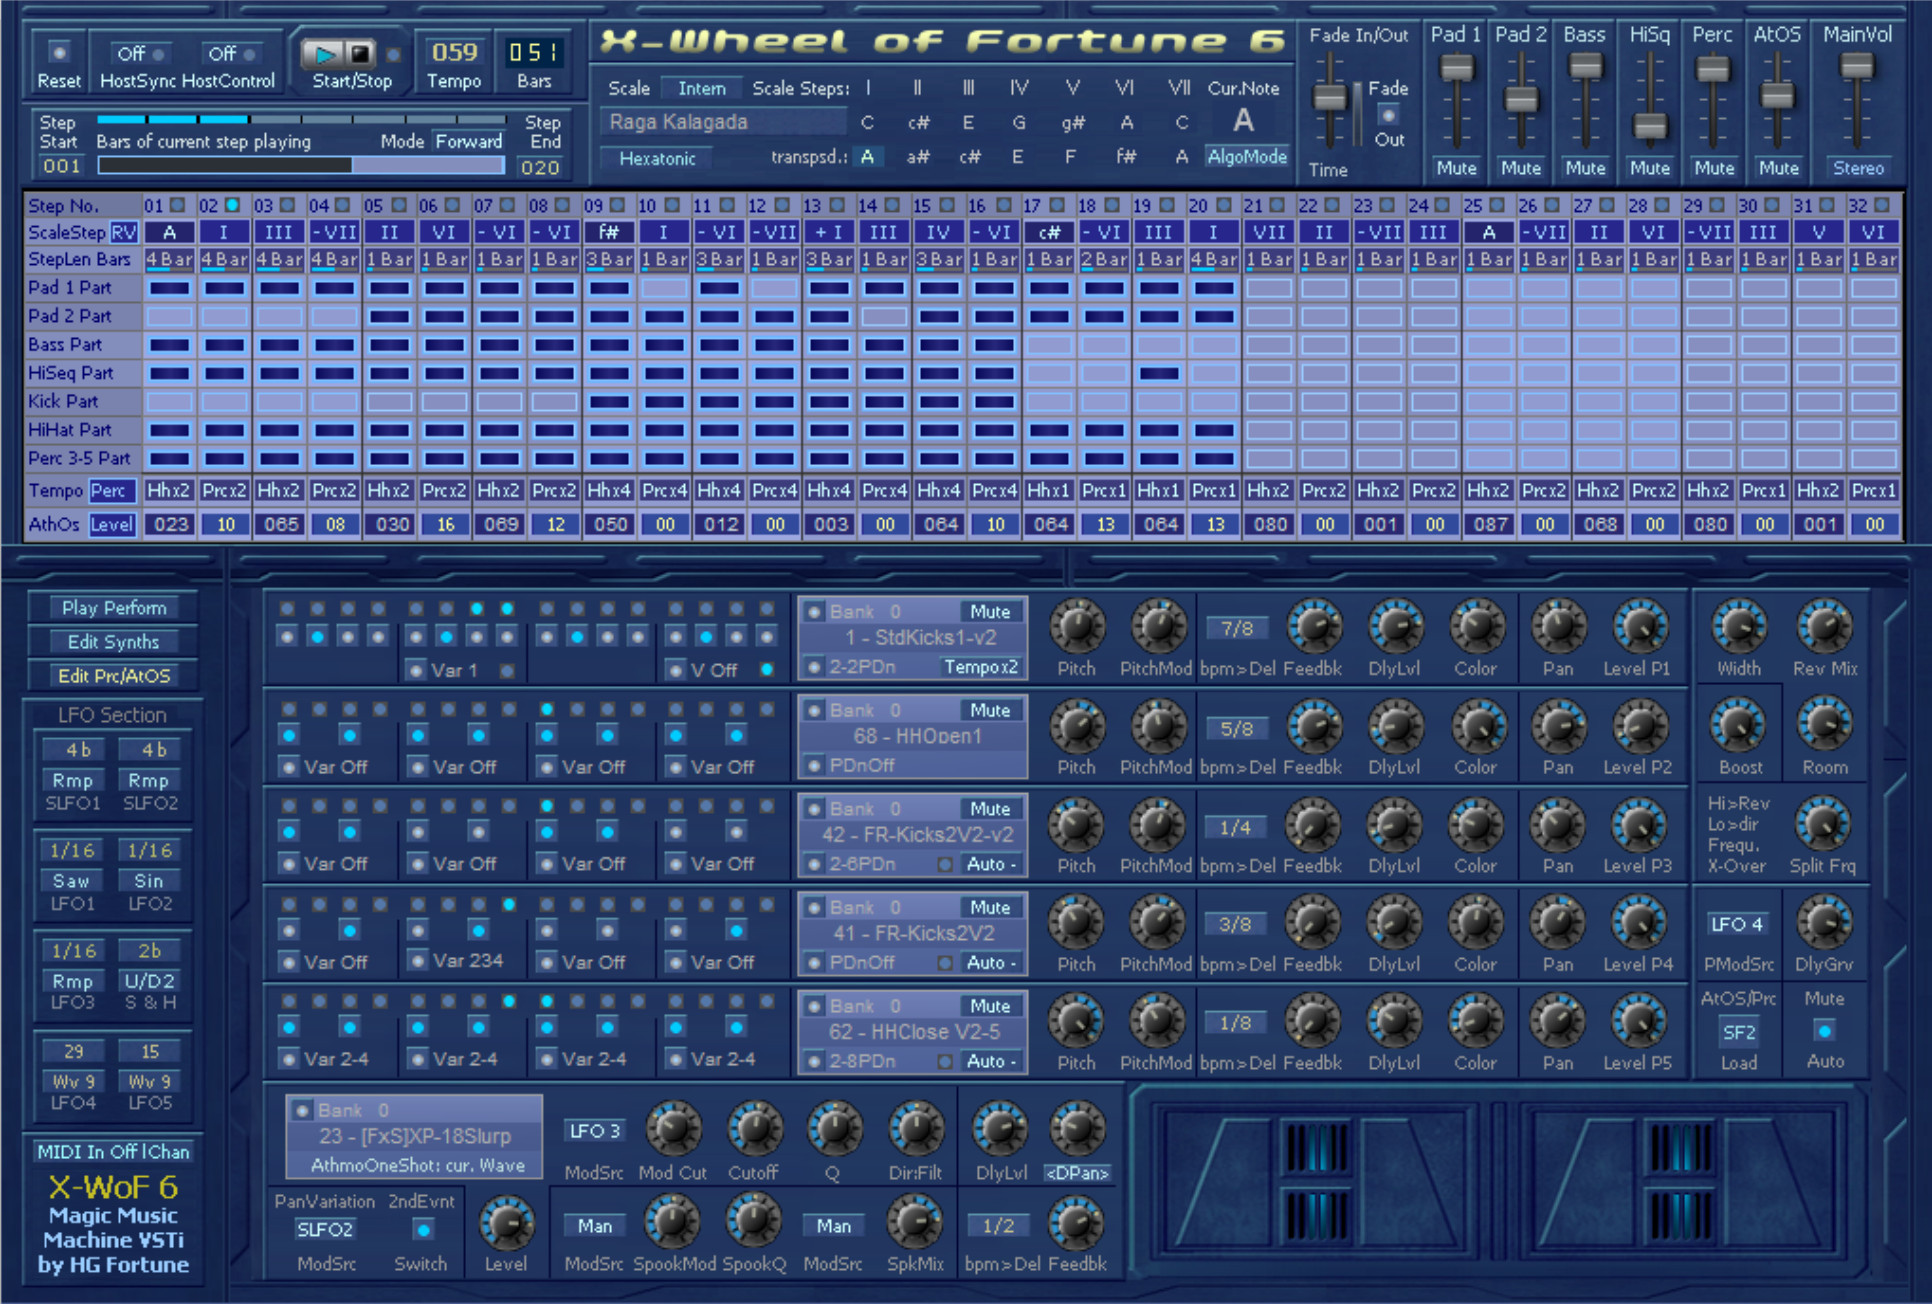Mute the Bass channel

point(1585,168)
